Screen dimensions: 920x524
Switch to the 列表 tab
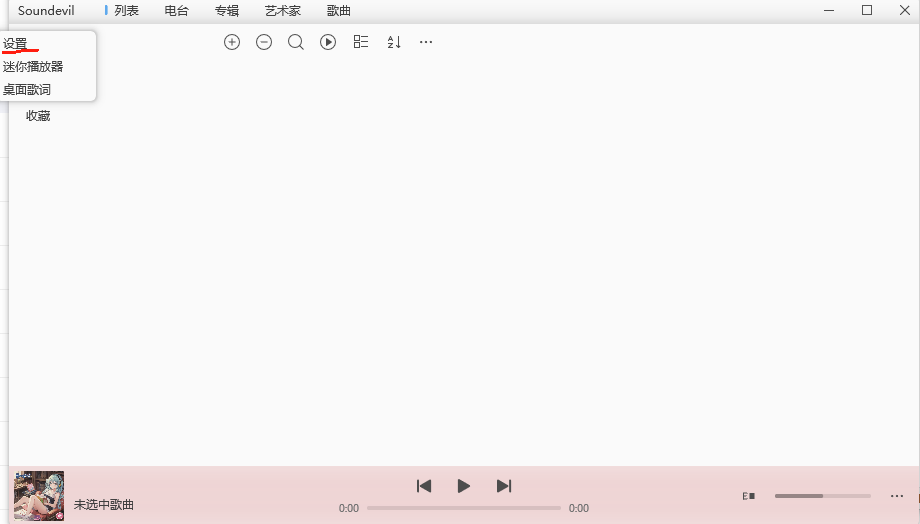[126, 11]
